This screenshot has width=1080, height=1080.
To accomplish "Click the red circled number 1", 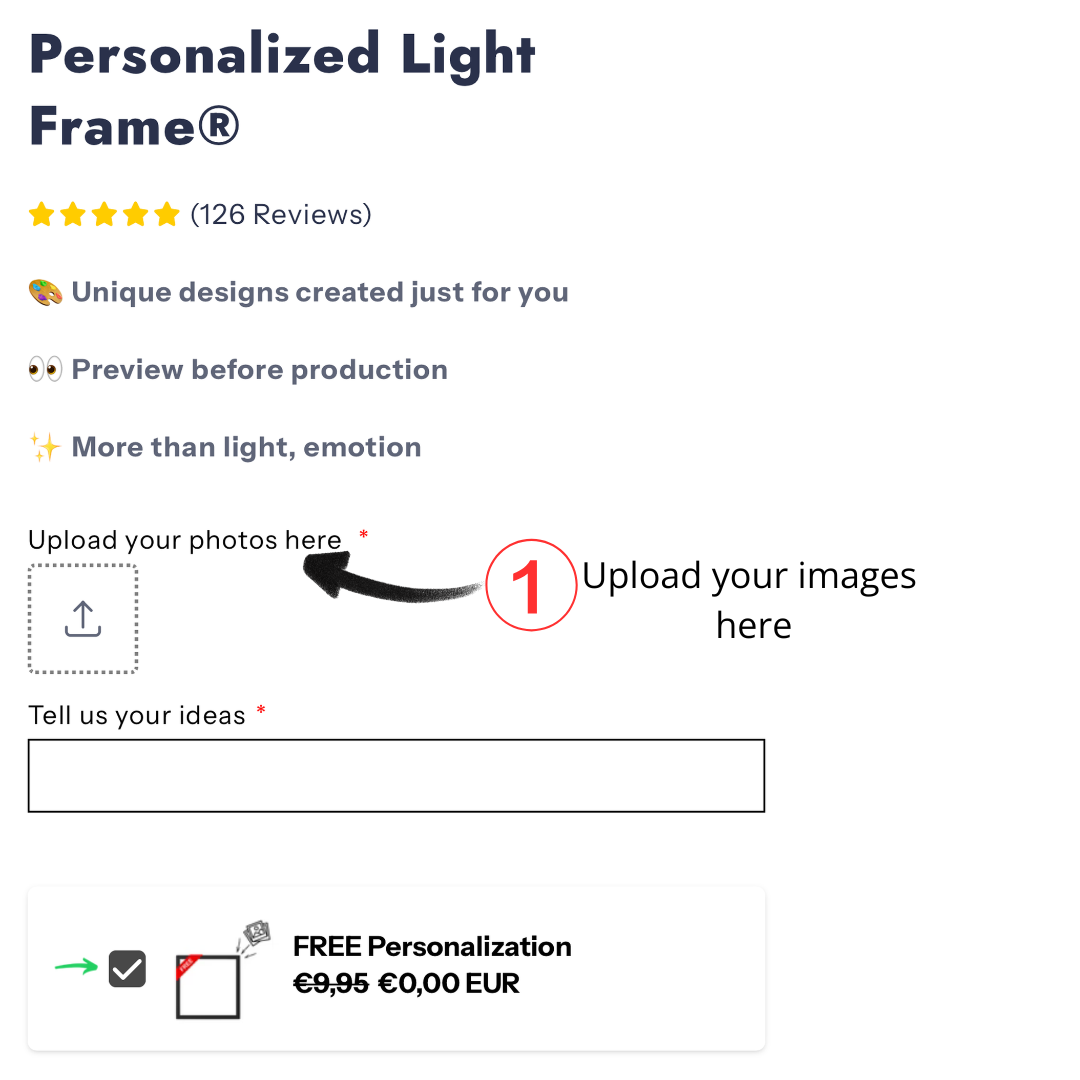I will [531, 586].
